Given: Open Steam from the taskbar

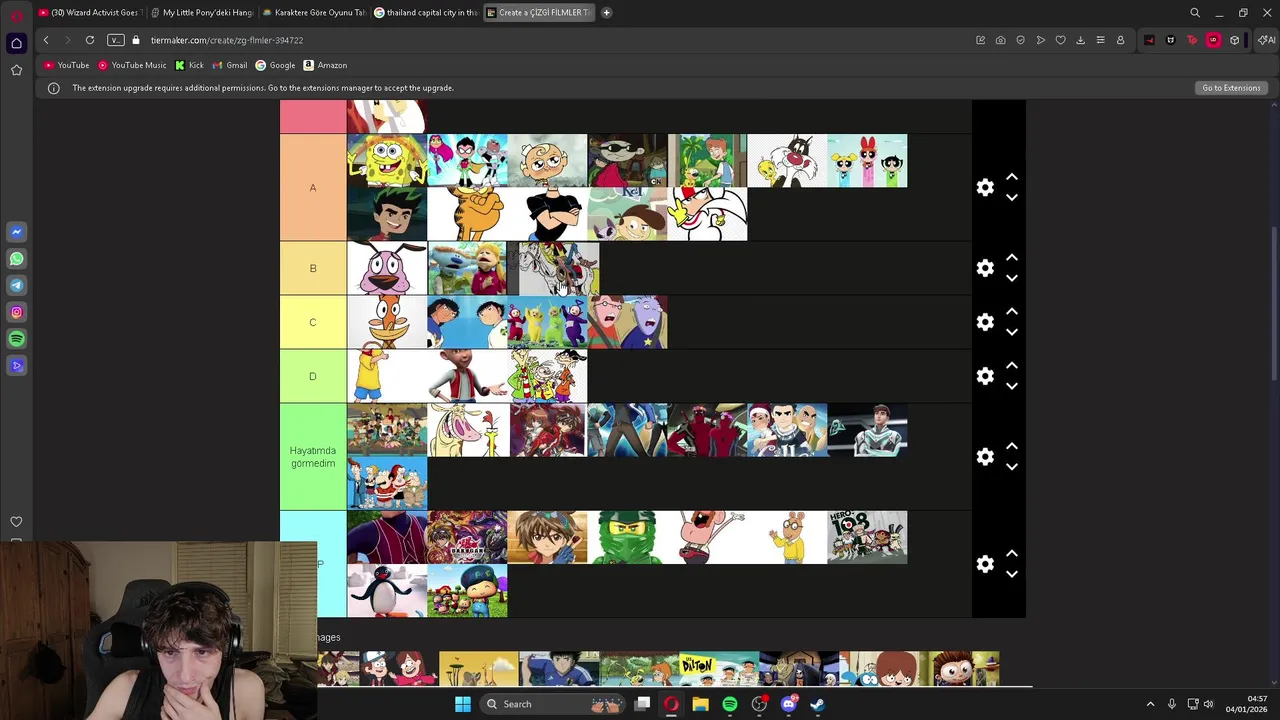Looking at the screenshot, I should coord(817,704).
